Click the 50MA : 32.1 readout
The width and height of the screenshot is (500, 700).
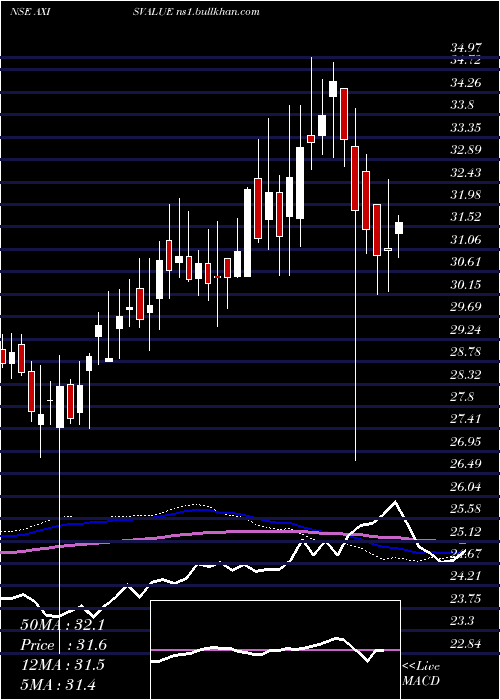[x=63, y=625]
